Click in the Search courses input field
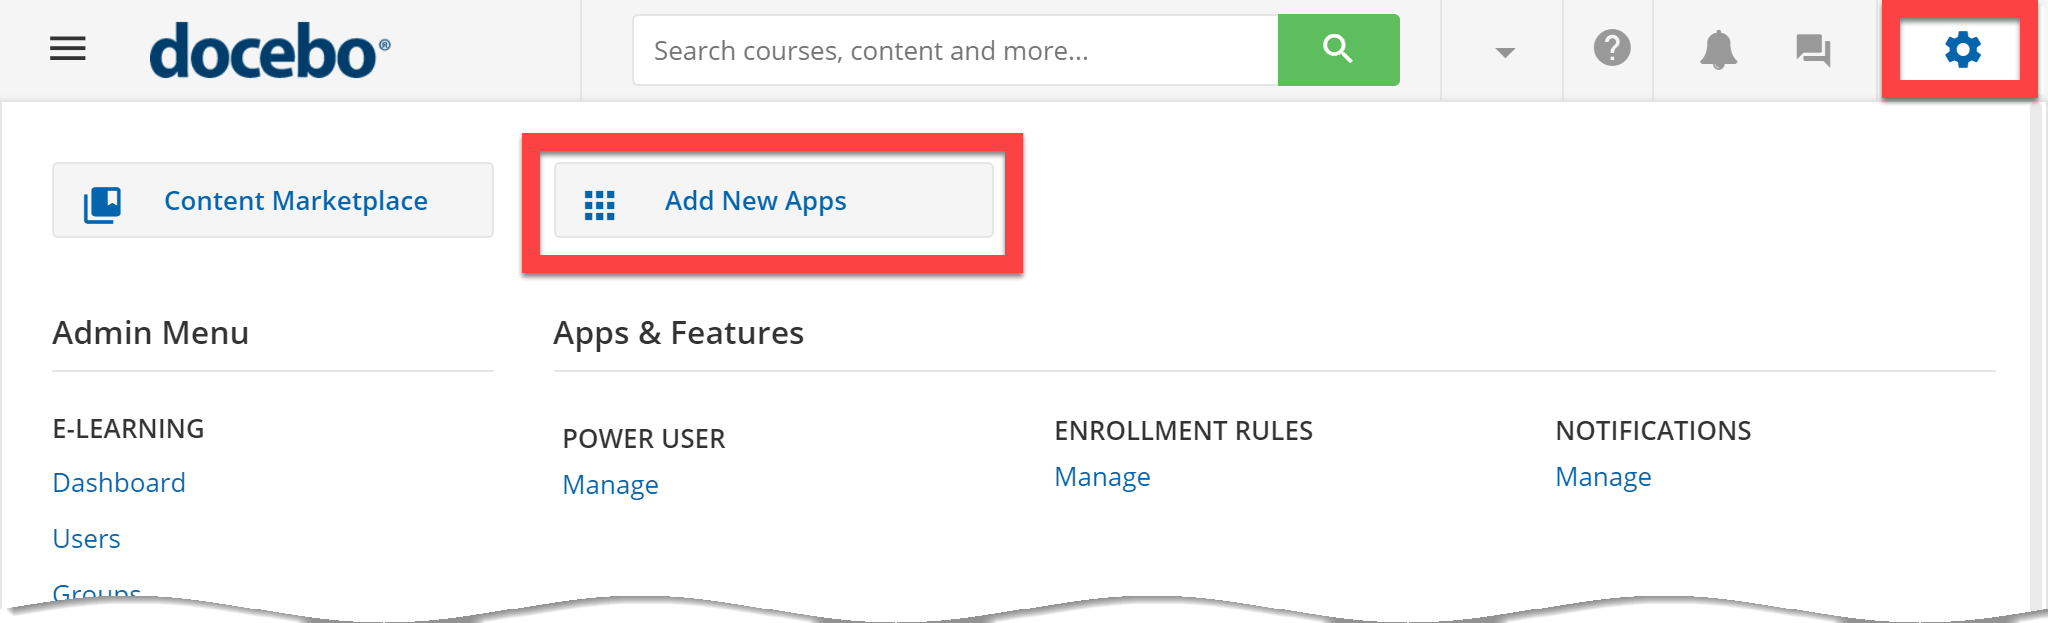The image size is (2048, 623). click(955, 50)
